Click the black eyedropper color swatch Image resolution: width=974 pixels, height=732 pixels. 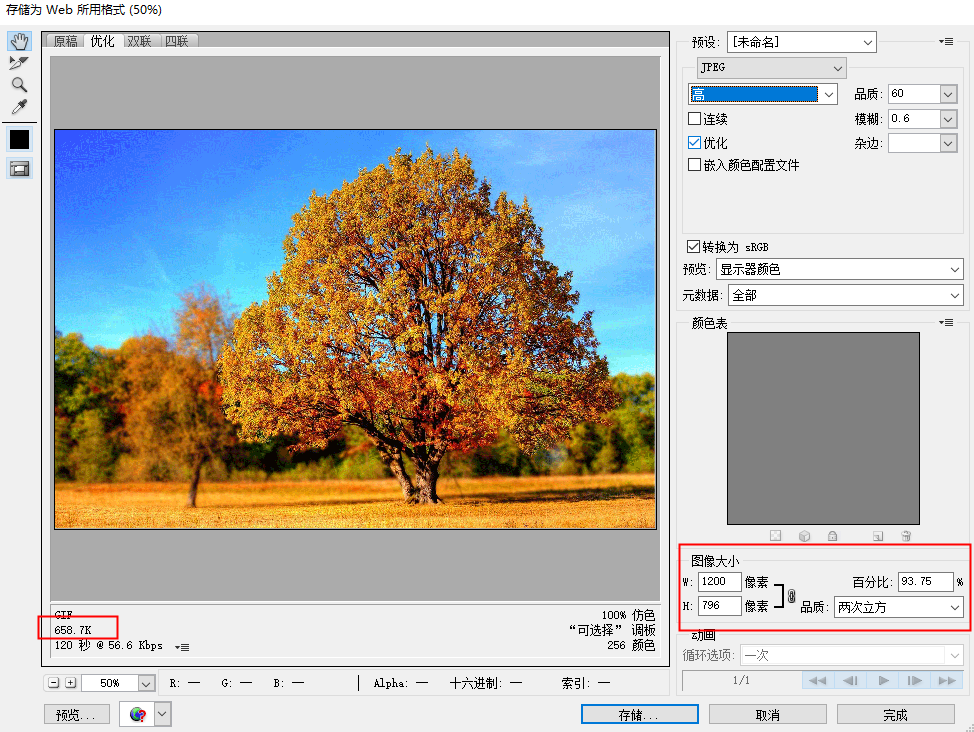[19, 139]
